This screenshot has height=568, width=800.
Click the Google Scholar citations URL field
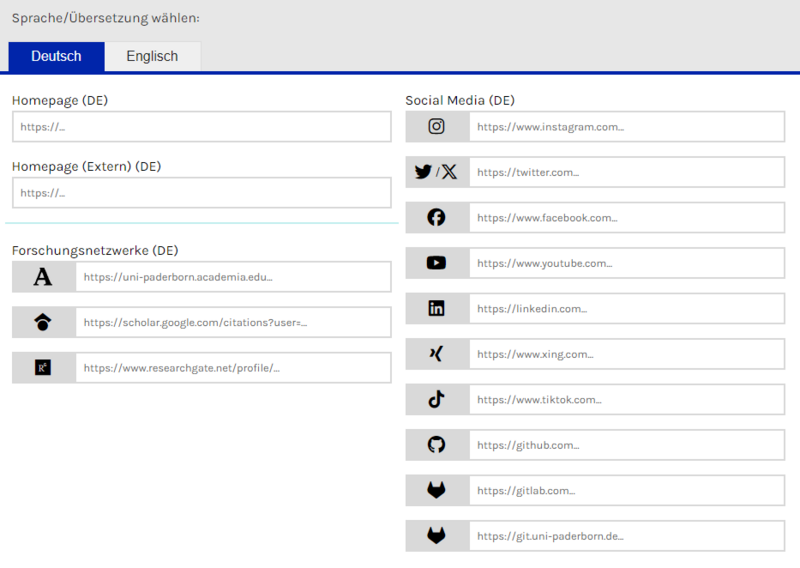tap(232, 322)
